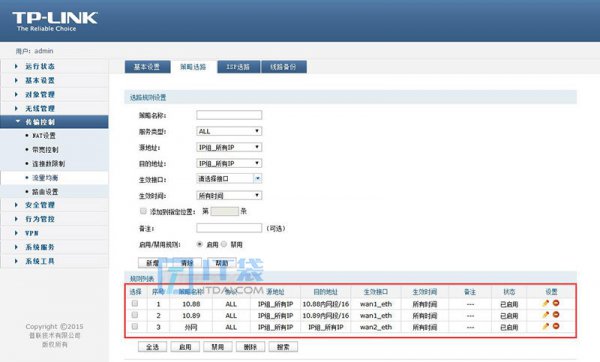Click the 10.89内网段/16 destination cell
600x362 pixels.
(326, 315)
